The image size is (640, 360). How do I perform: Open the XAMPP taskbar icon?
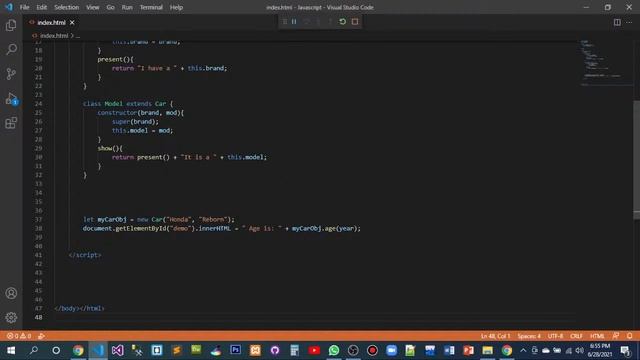coord(255,350)
